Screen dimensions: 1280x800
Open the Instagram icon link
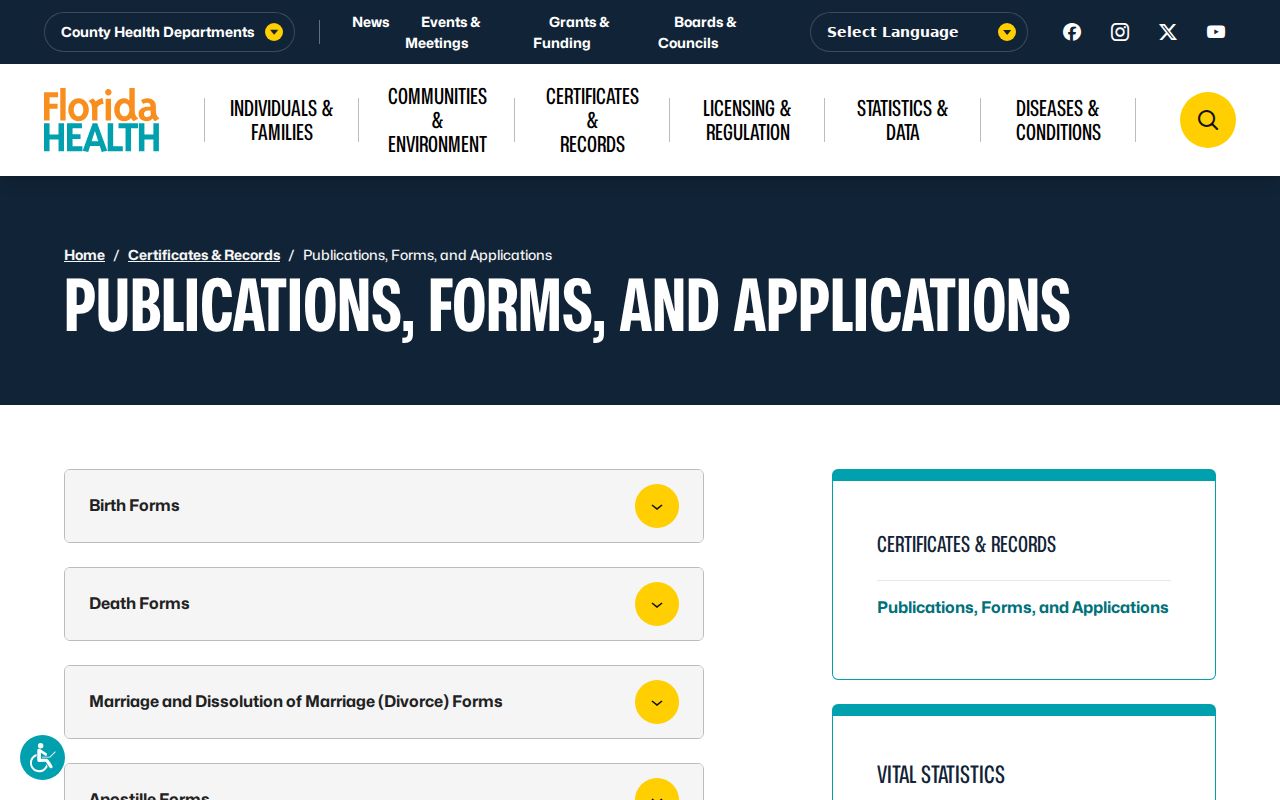click(1120, 32)
